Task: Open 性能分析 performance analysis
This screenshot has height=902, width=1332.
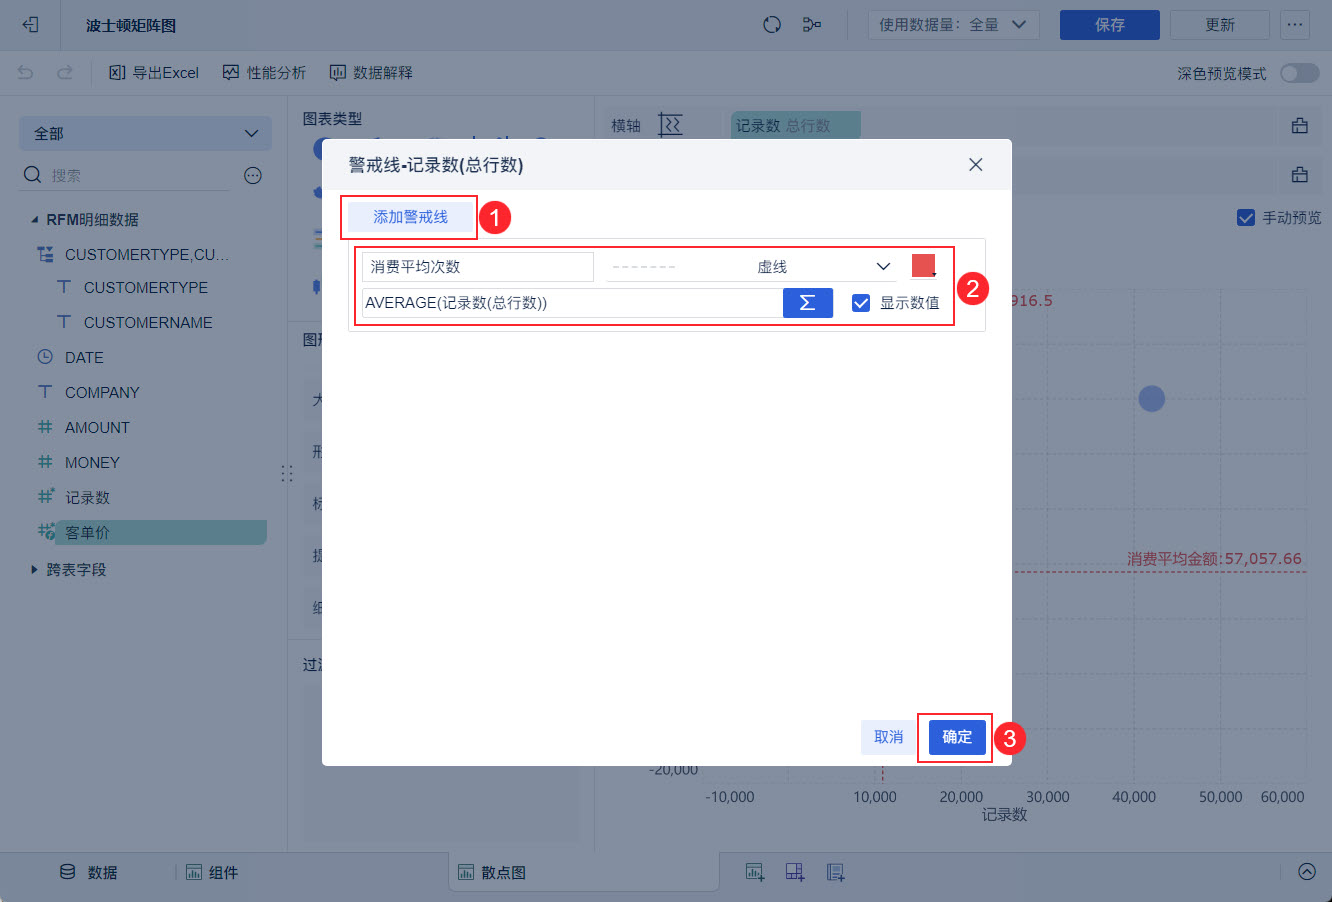Action: (264, 73)
